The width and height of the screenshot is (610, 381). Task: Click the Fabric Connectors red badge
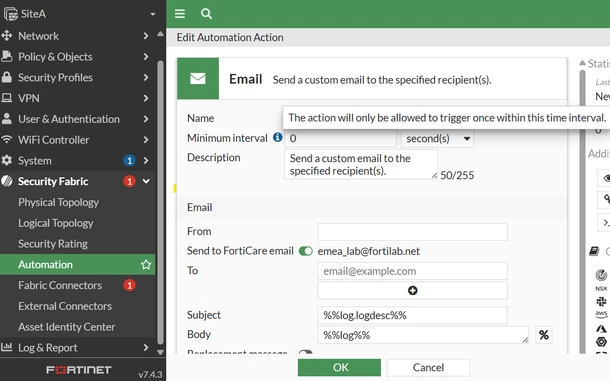[130, 285]
